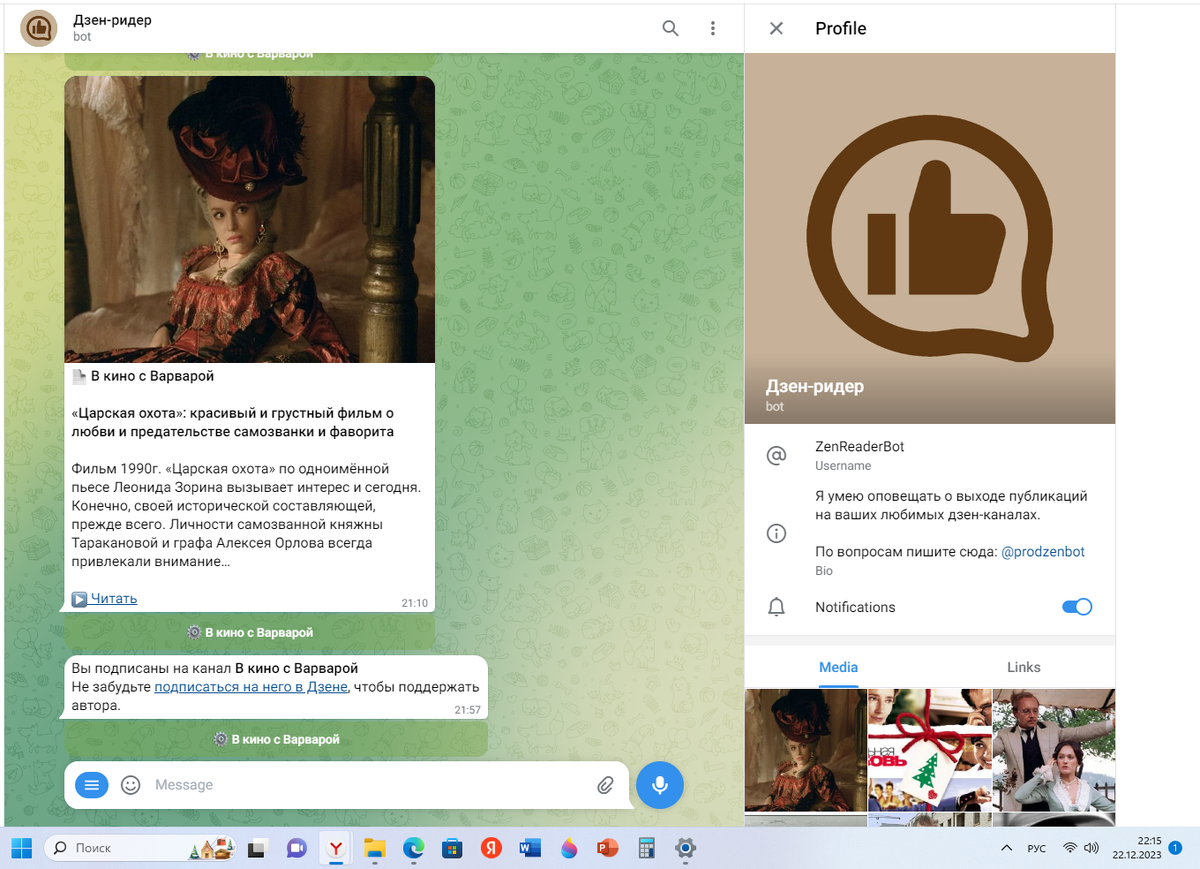Open the network and volume quick settings
This screenshot has width=1200, height=869.
tap(1081, 848)
